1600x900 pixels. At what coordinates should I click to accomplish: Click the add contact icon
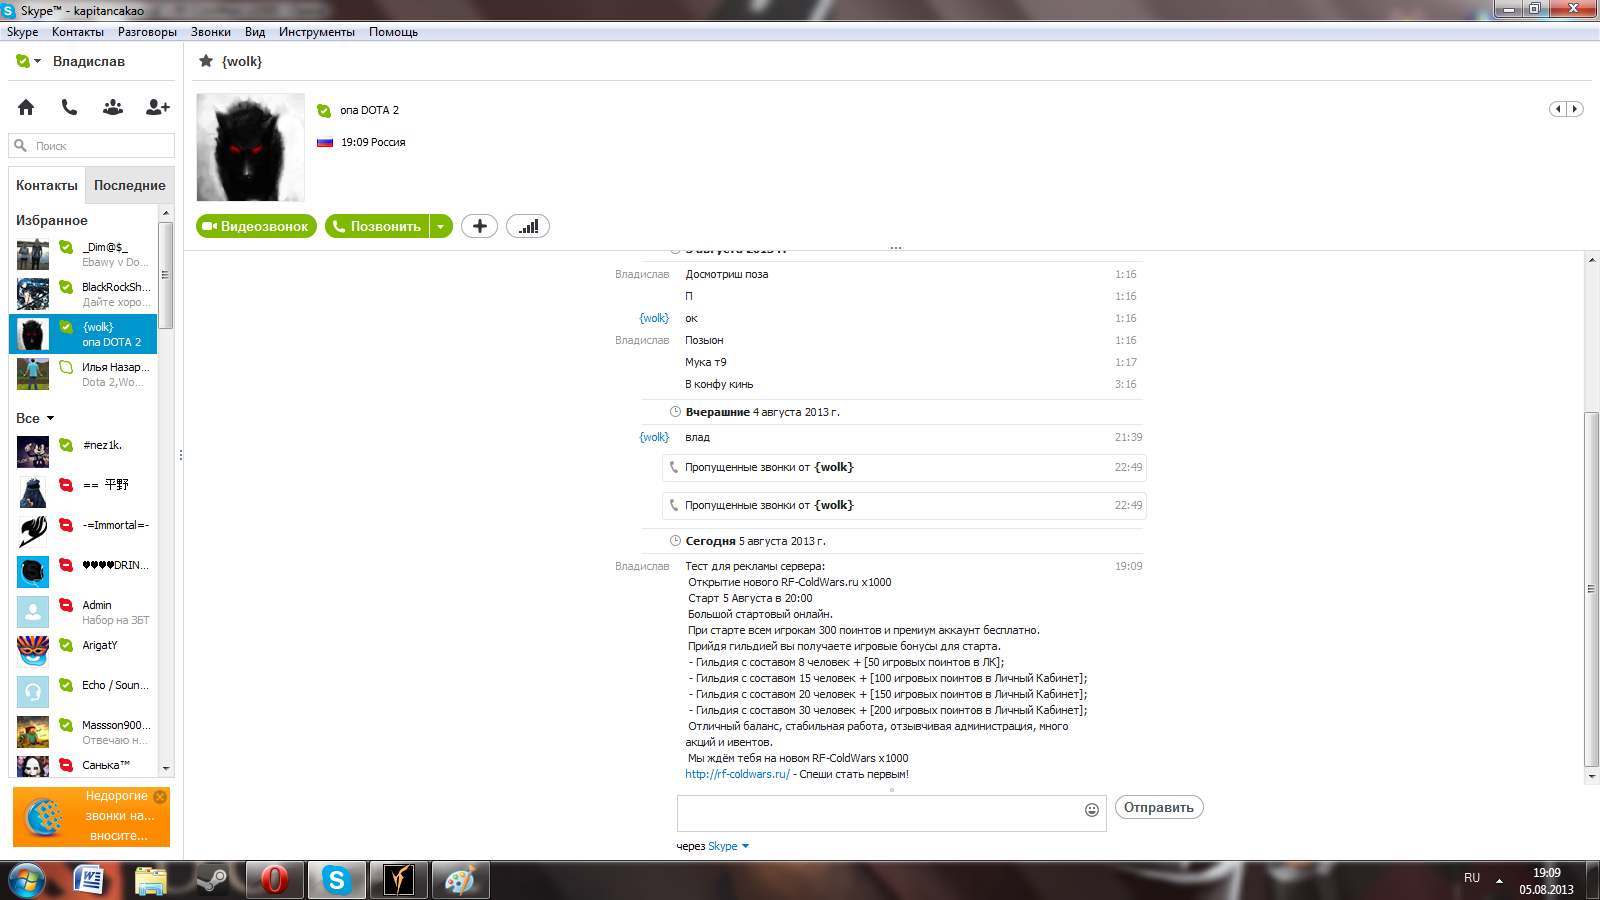tap(158, 107)
